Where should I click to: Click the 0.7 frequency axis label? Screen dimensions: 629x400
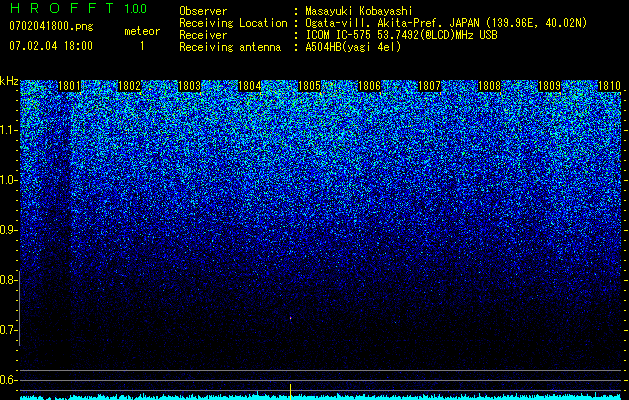pyautogui.click(x=8, y=330)
